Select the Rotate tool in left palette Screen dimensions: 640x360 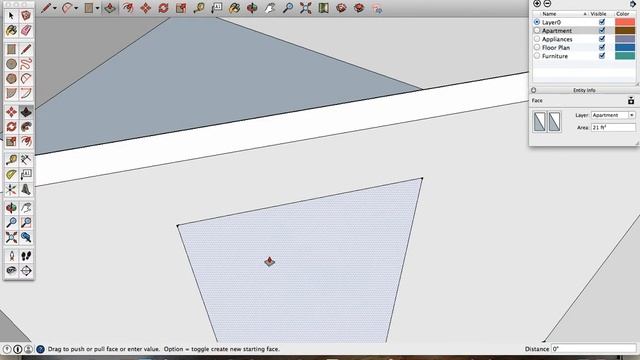pos(11,127)
